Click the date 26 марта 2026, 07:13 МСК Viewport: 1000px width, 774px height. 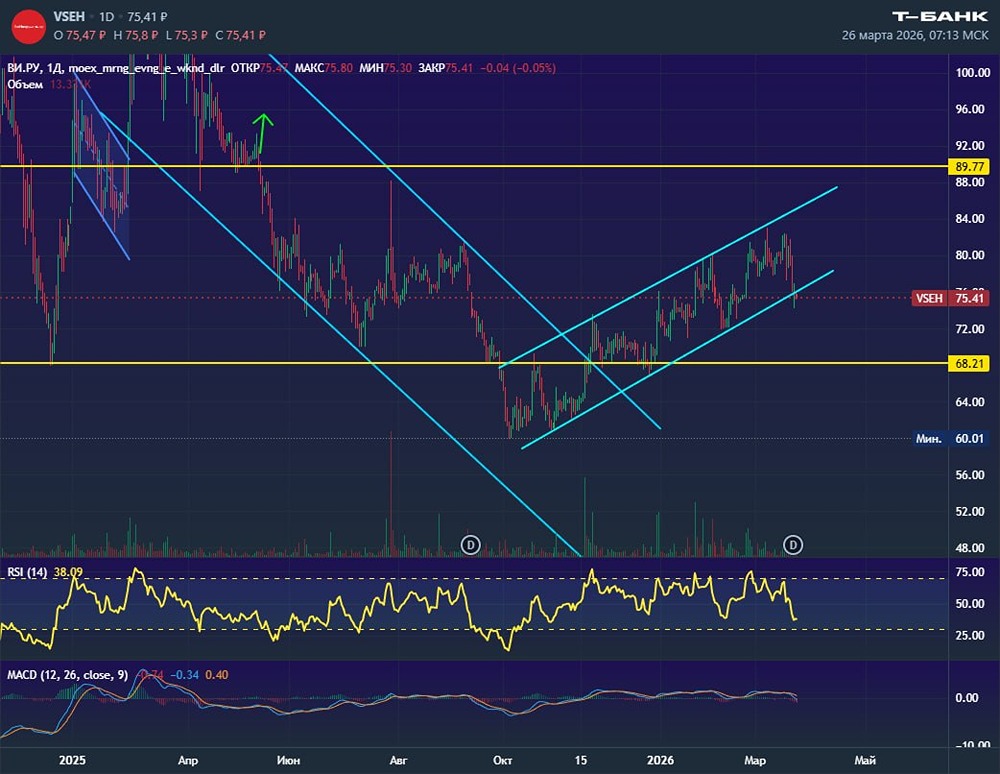tap(915, 35)
